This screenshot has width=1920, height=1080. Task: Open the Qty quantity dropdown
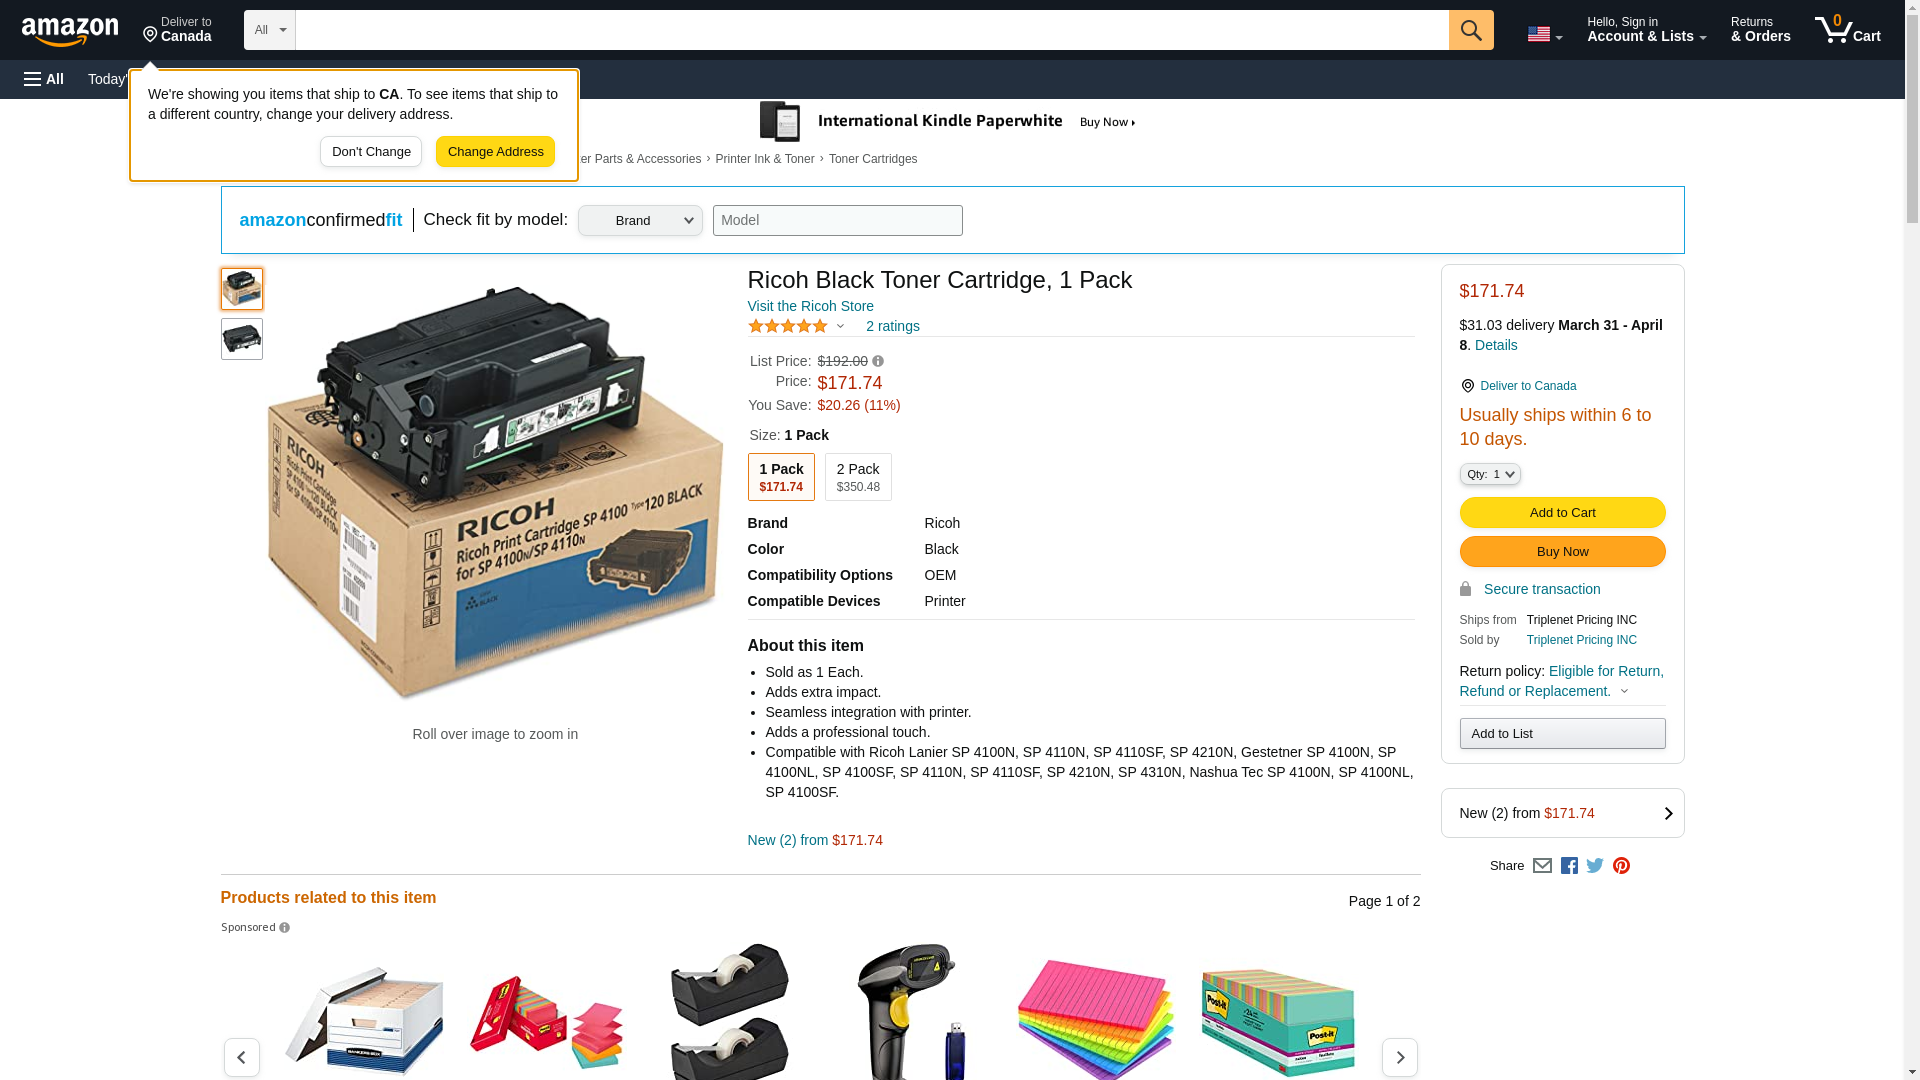click(x=1489, y=474)
